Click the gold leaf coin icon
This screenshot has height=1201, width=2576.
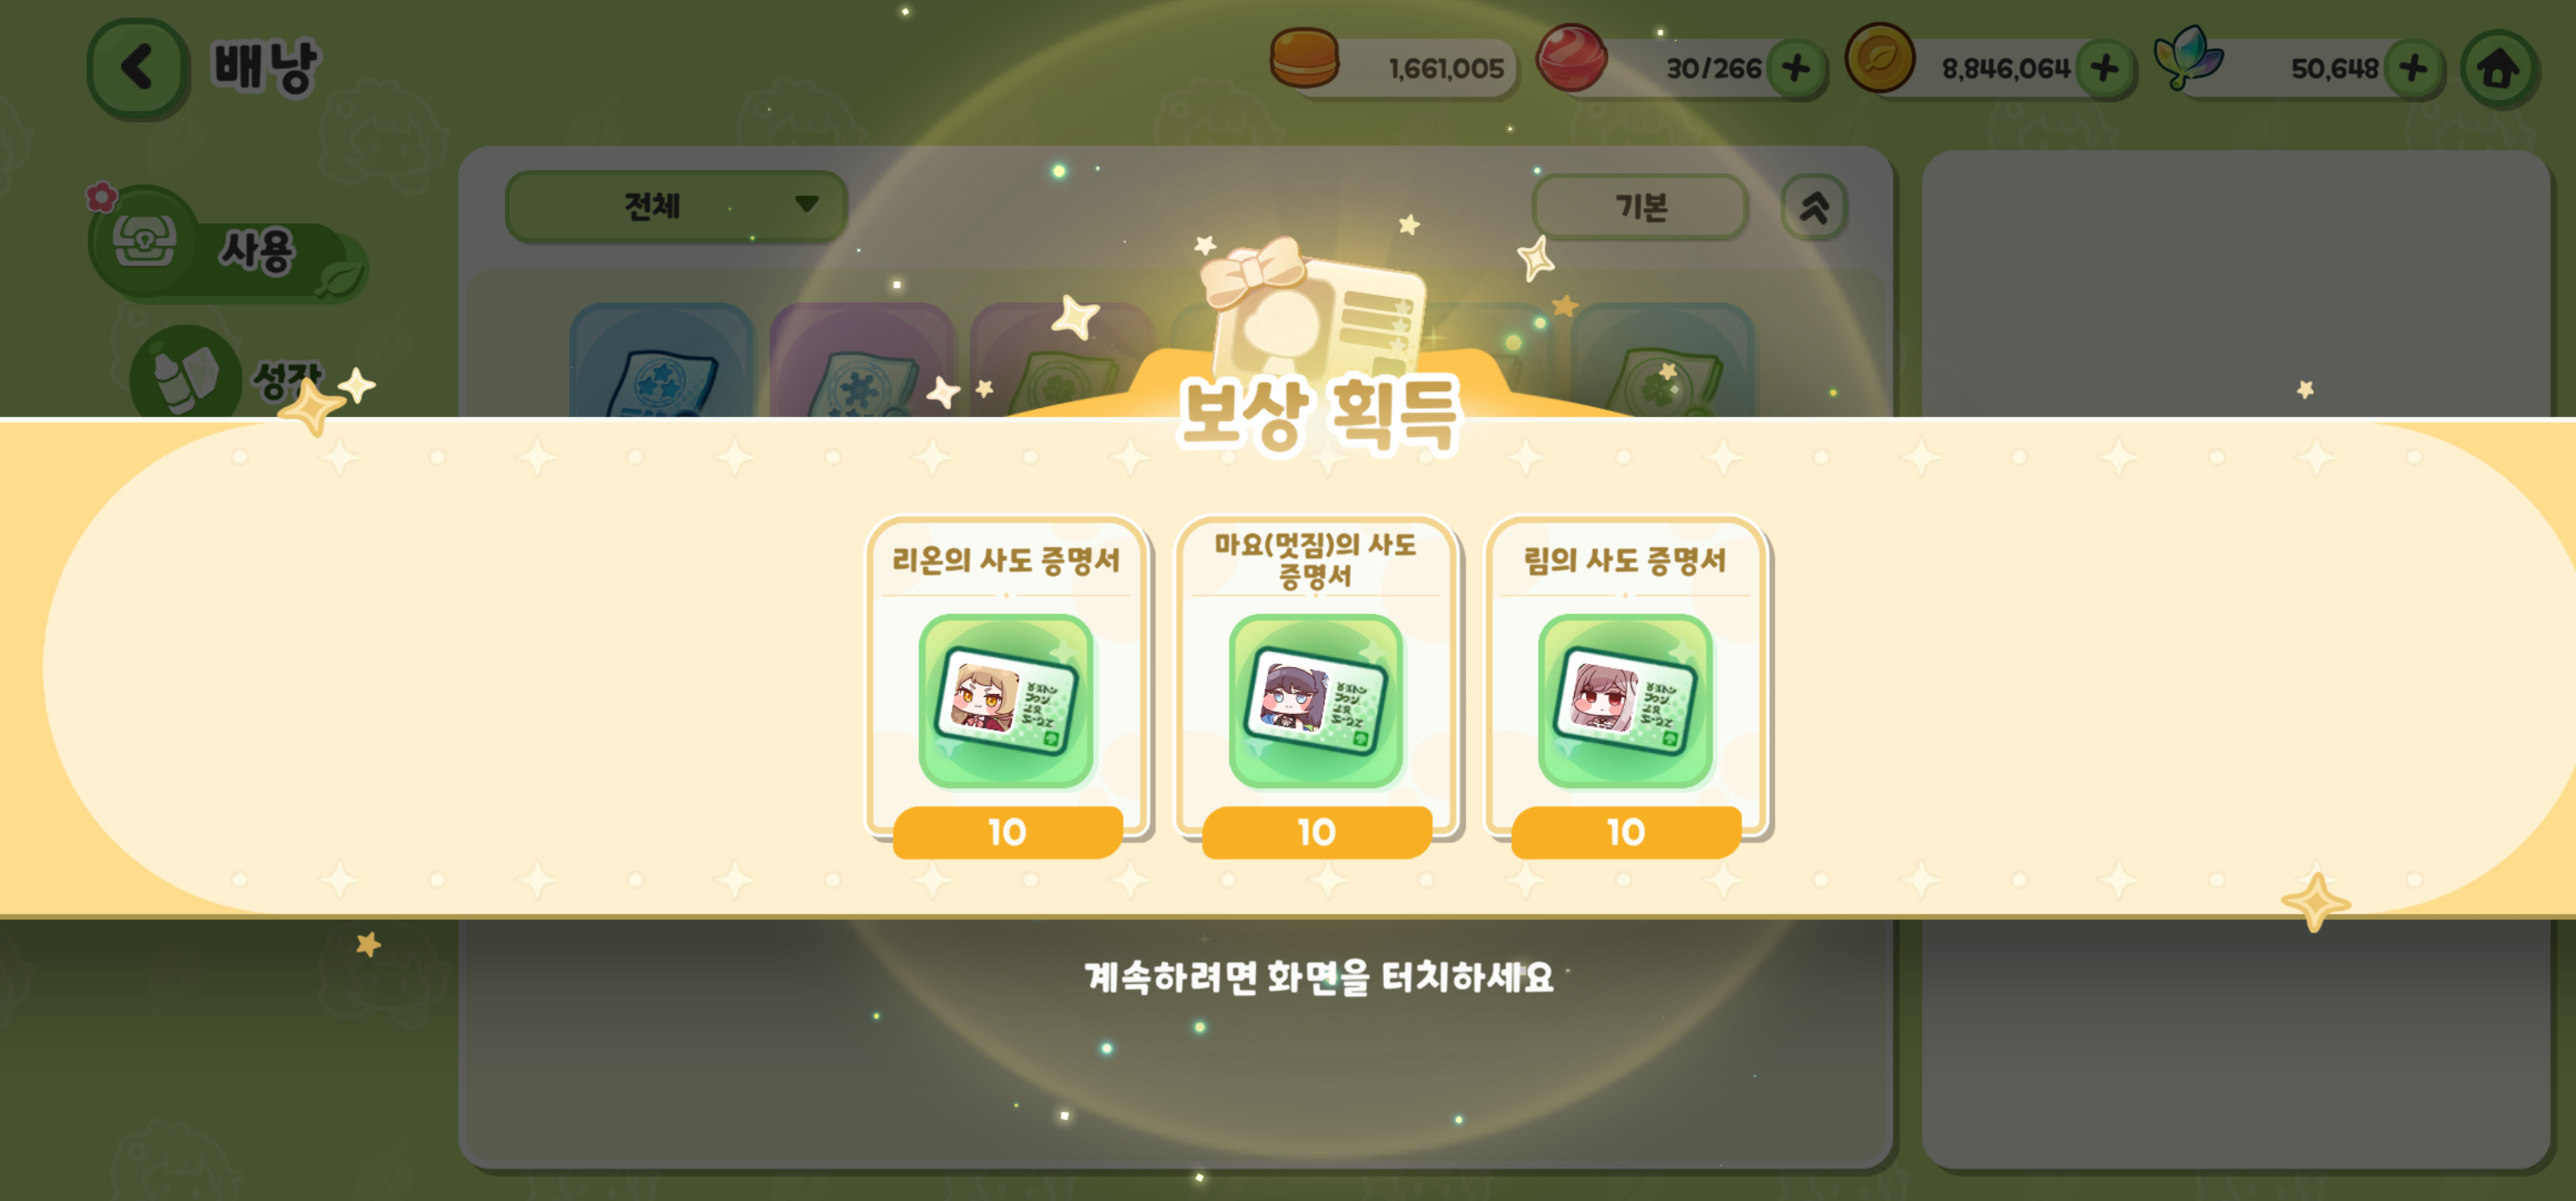coord(1879,58)
